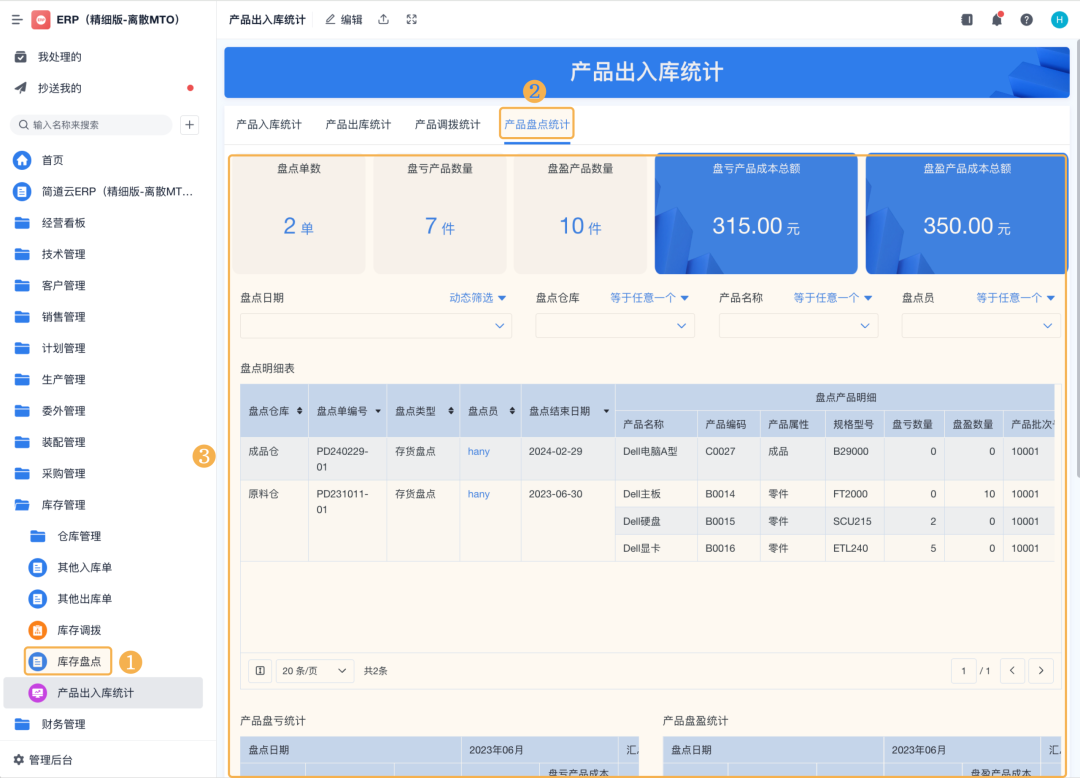This screenshot has width=1080, height=778.
Task: Click the 盘亏产品成本总额 315.00 card
Action: 756,213
